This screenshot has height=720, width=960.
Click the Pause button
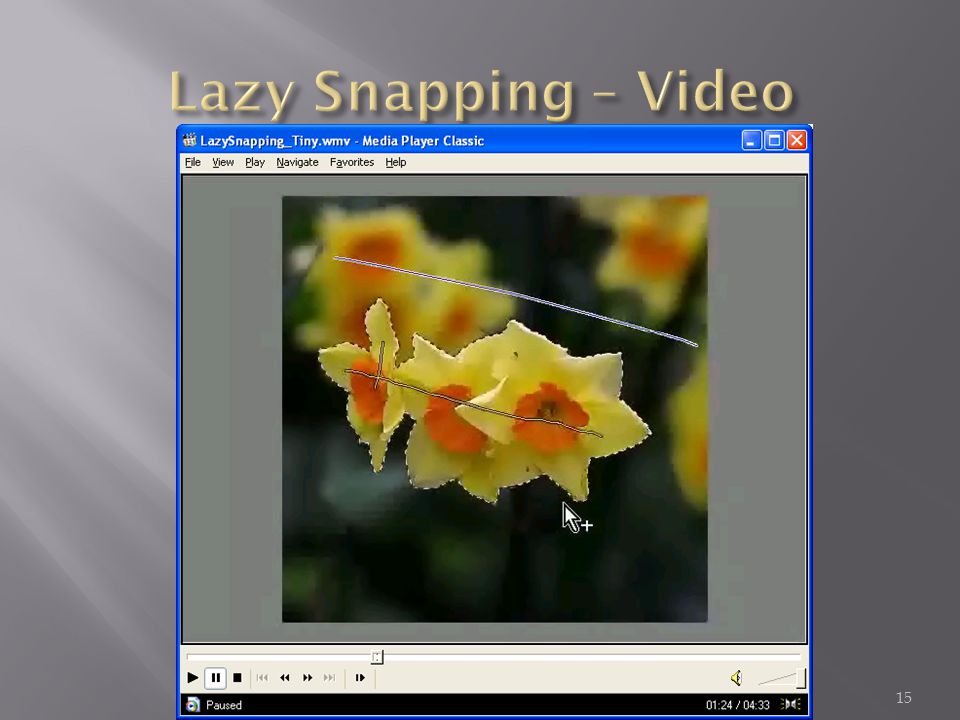coord(216,678)
